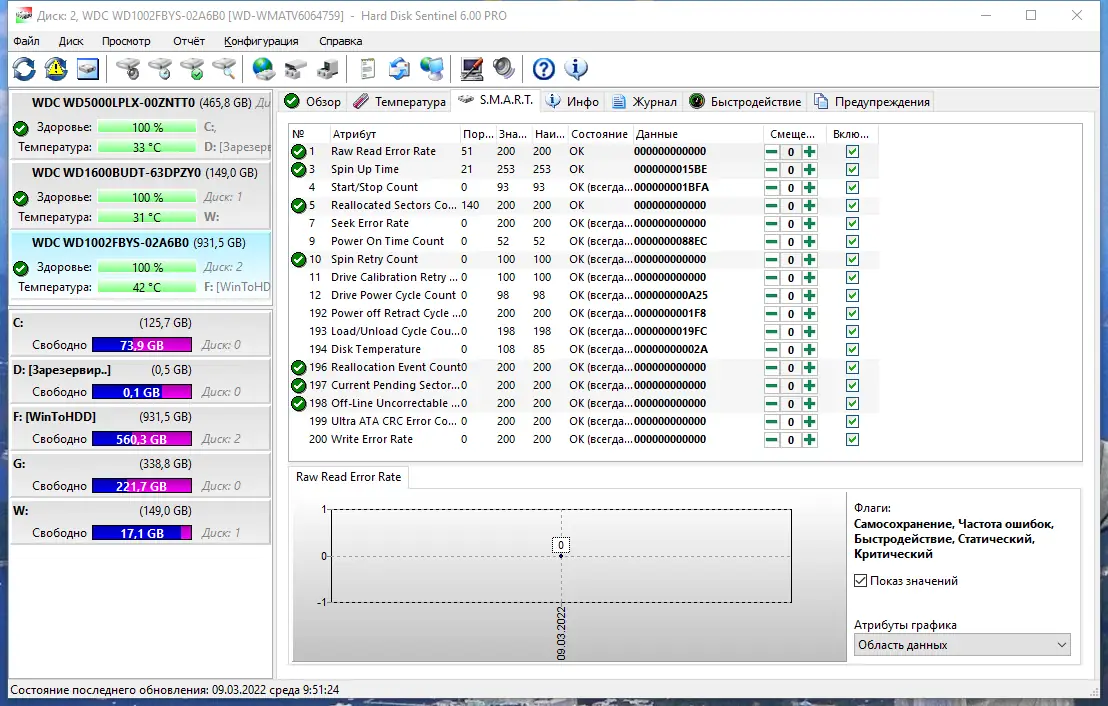Viewport: 1108px width, 706px height.
Task: Open the Файл menu
Action: (x=26, y=41)
